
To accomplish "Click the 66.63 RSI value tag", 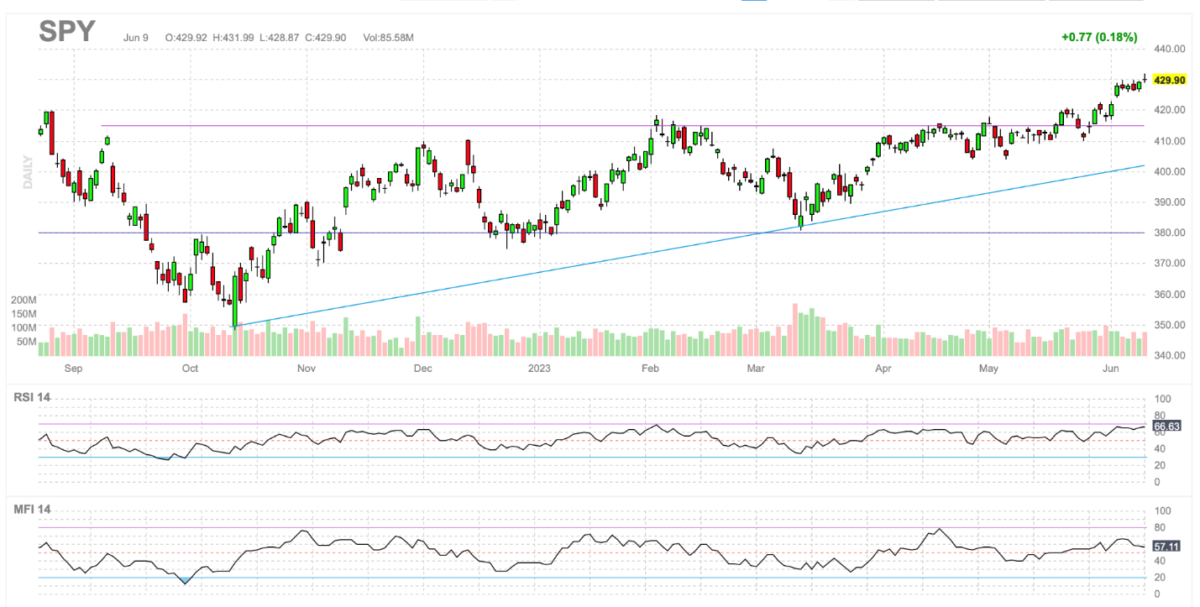I will click(x=1167, y=426).
